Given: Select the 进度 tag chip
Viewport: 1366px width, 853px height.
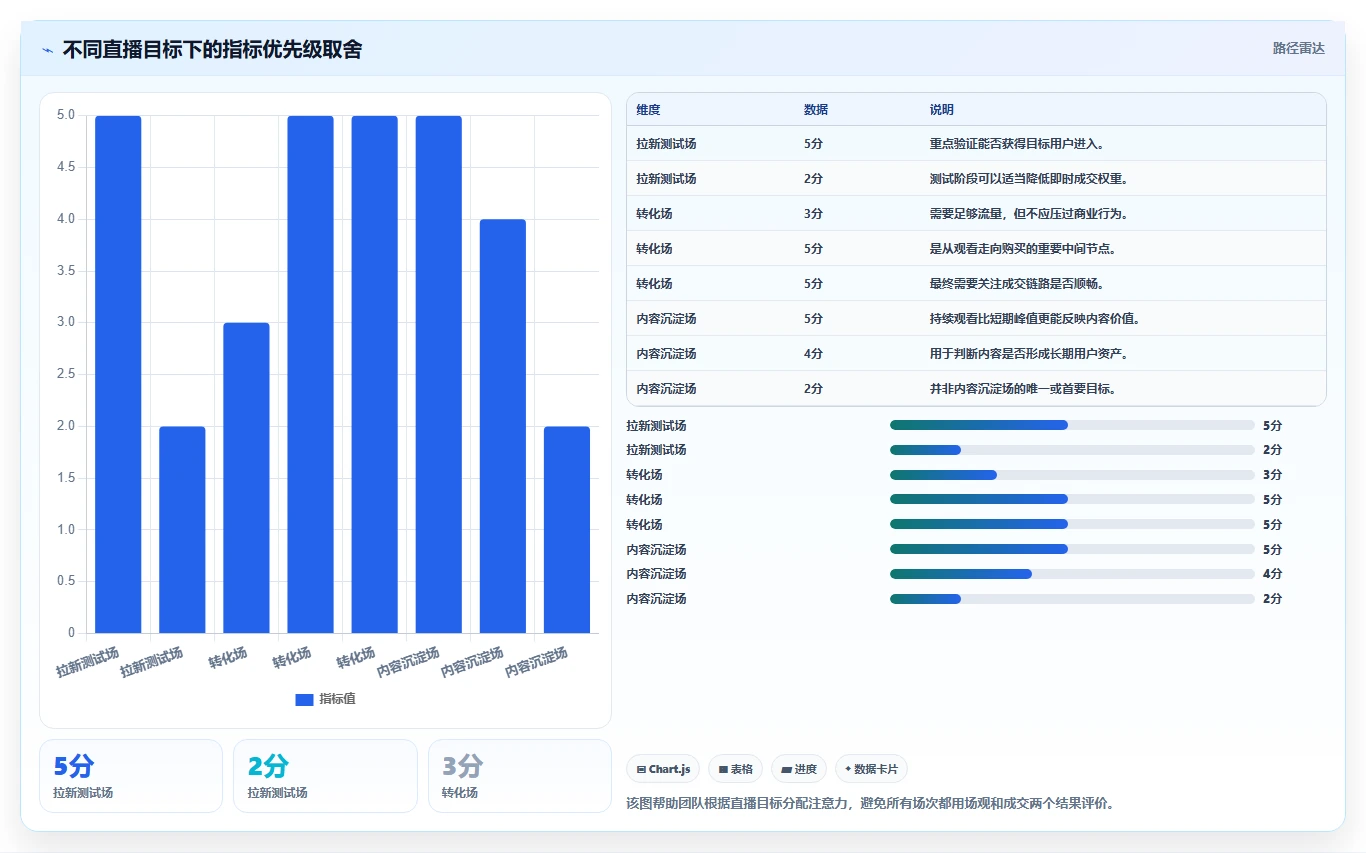Looking at the screenshot, I should pos(799,769).
